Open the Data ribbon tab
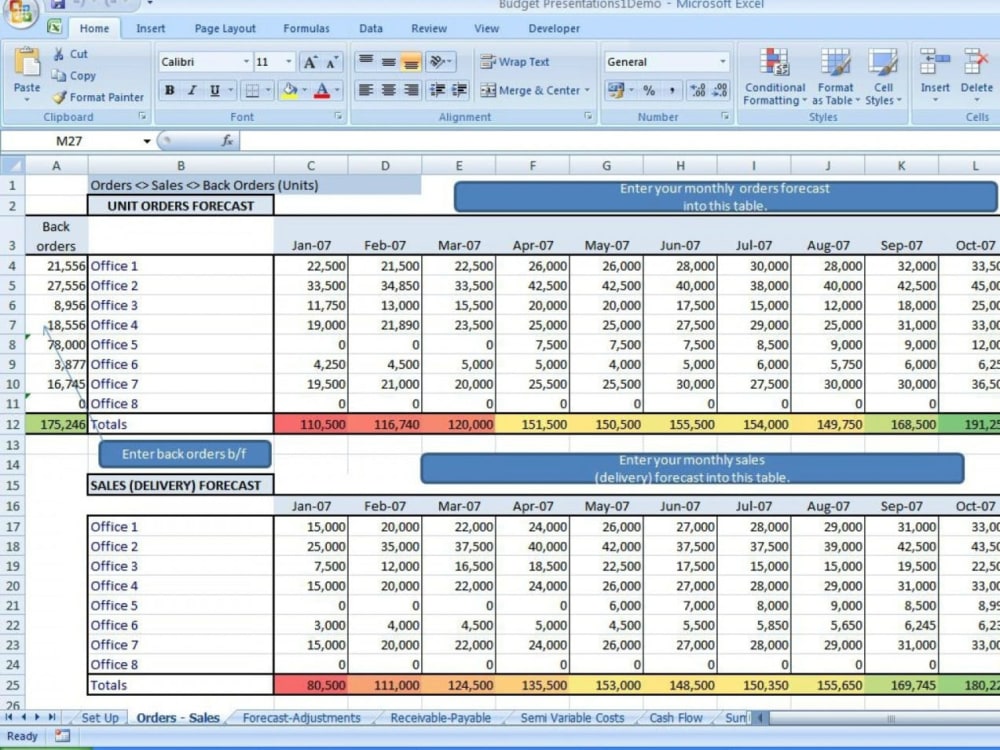Screen dimensions: 1000x750 [371, 29]
